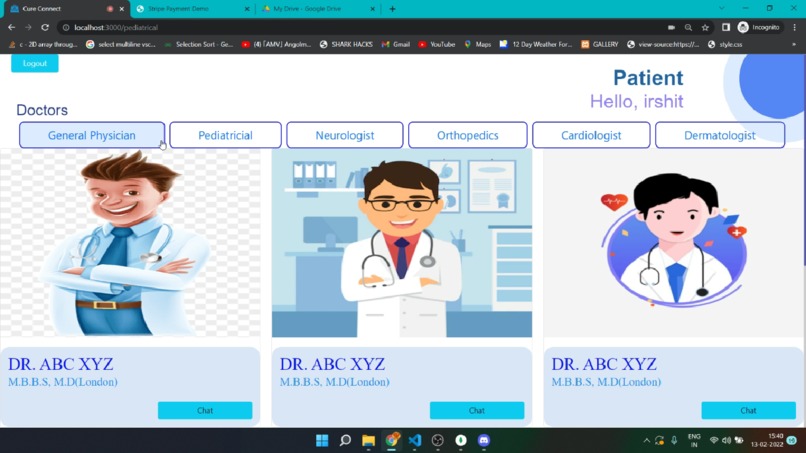
Task: Open the Wi-Fi network icon in system tray
Action: point(714,441)
